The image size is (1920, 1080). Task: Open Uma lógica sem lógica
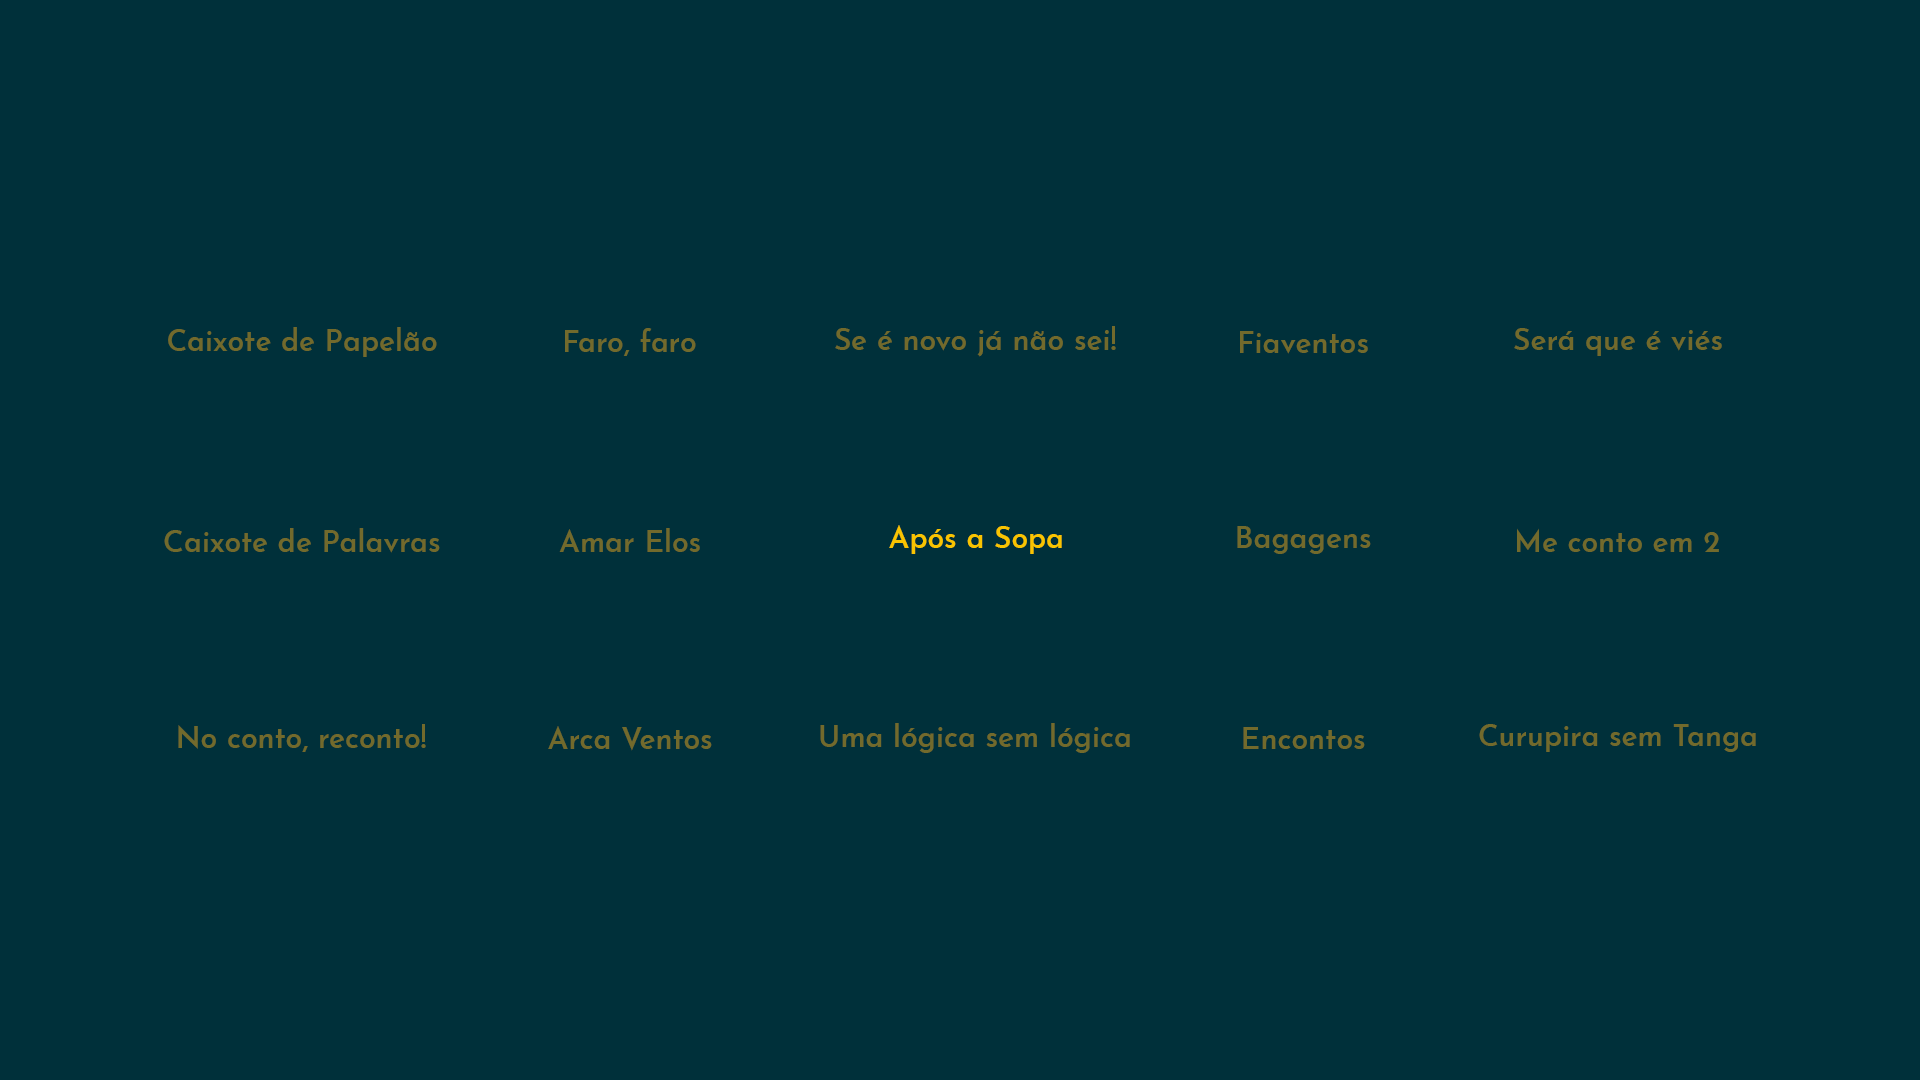click(975, 738)
